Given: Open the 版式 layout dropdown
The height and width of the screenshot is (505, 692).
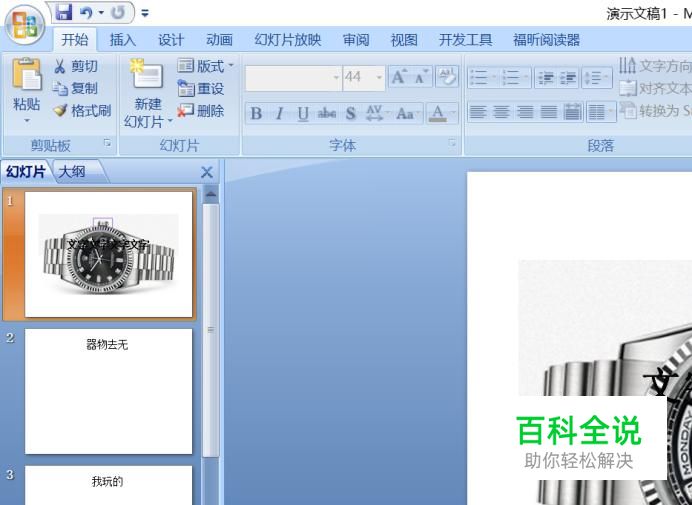Looking at the screenshot, I should pyautogui.click(x=206, y=66).
